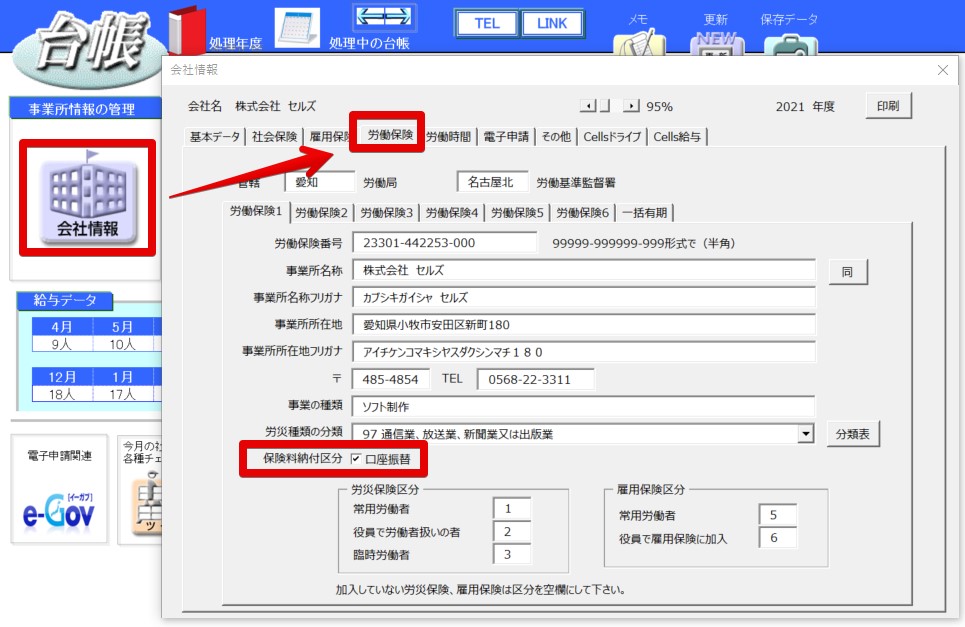Click 雇用保険区分 常用労働者 field
This screenshot has height=627, width=965.
(779, 515)
